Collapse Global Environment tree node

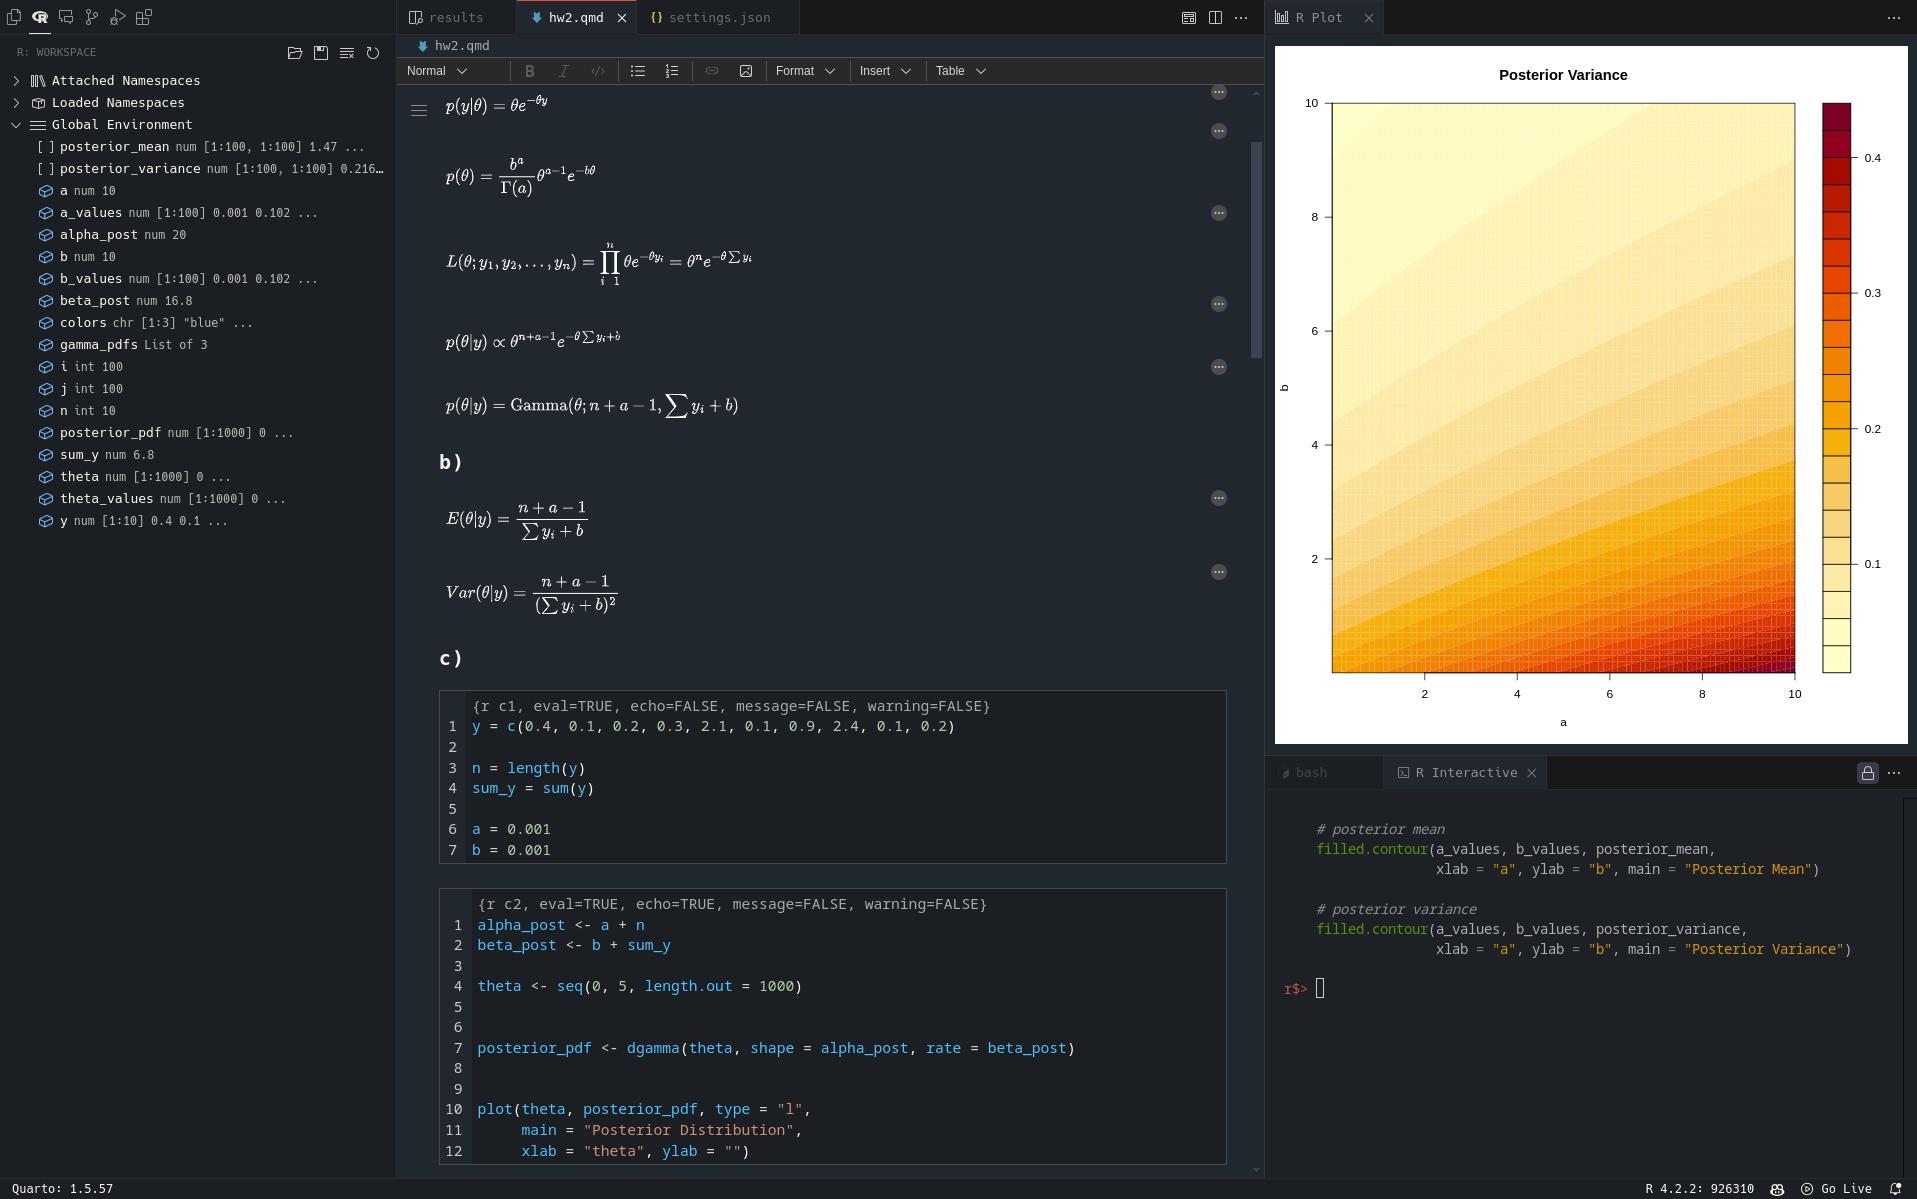tap(16, 125)
